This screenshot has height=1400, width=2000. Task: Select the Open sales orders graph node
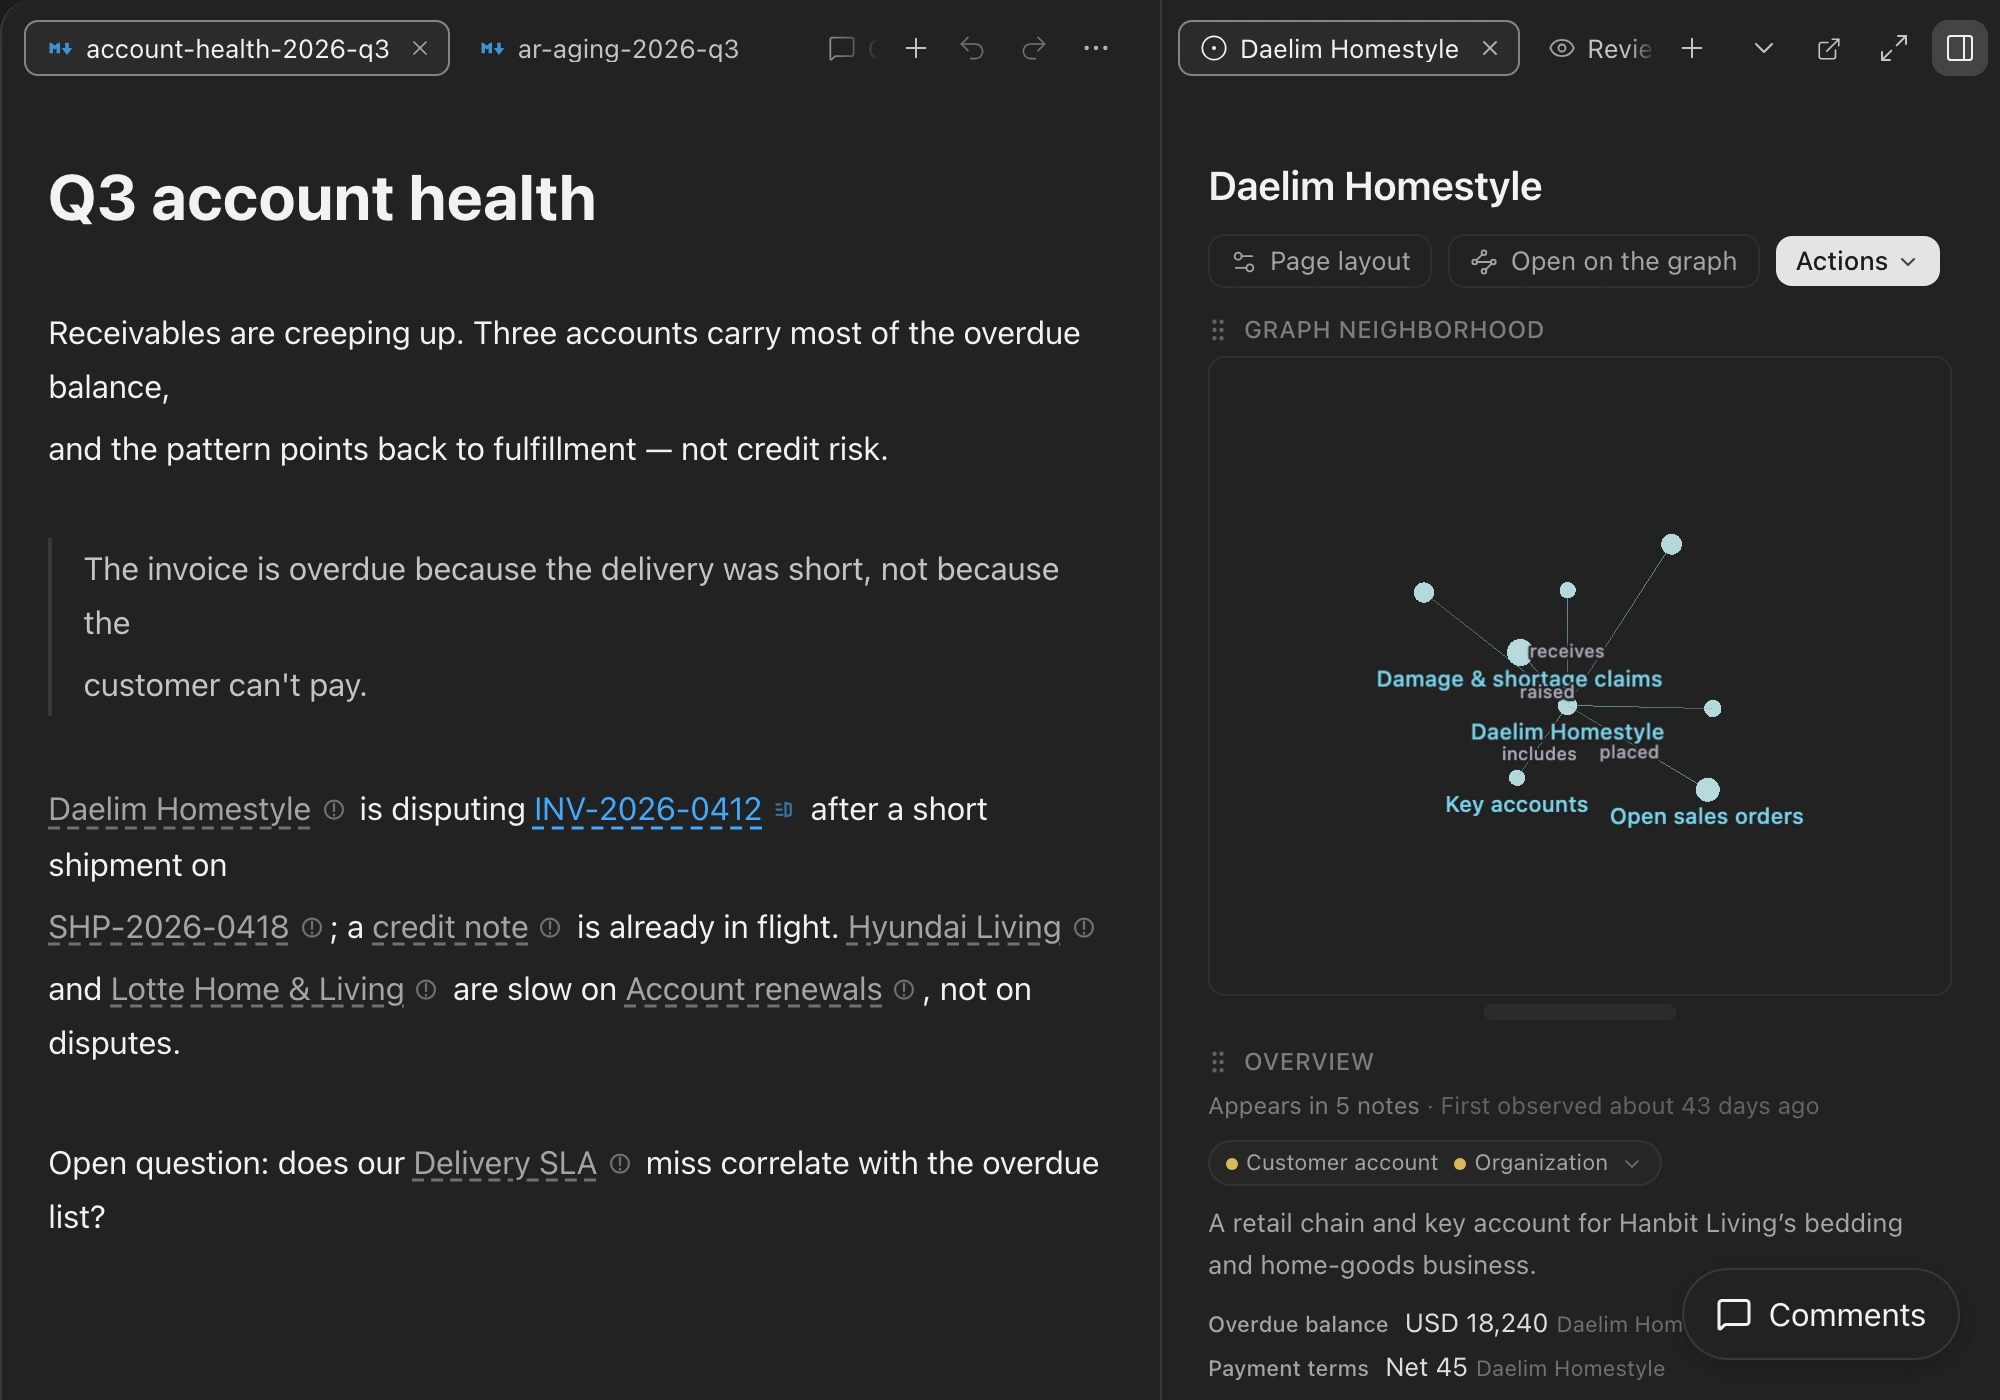click(1708, 790)
